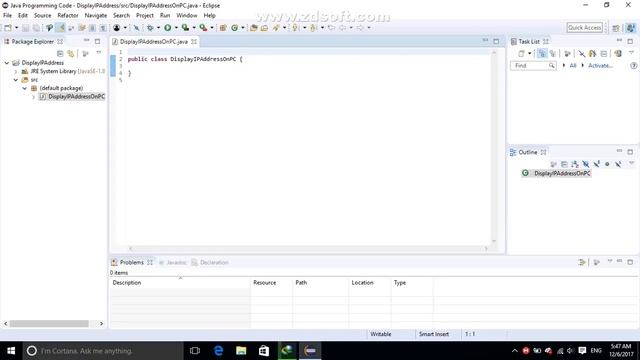Image resolution: width=640 pixels, height=360 pixels.
Task: Open the Navigate menu
Action: point(96,16)
